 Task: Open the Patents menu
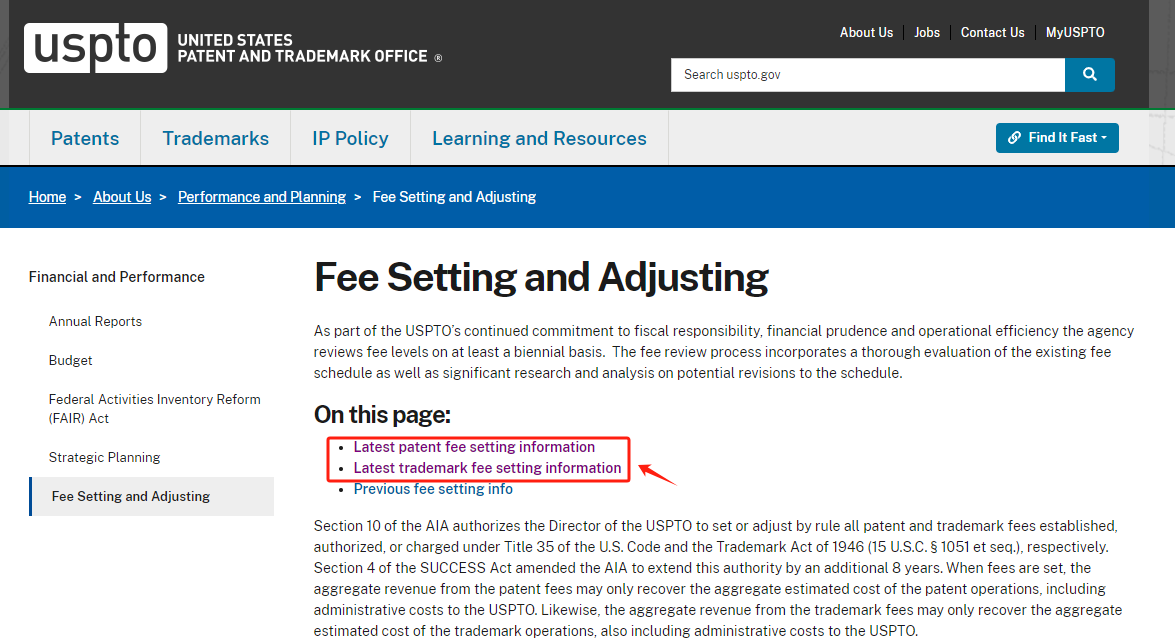[x=85, y=139]
